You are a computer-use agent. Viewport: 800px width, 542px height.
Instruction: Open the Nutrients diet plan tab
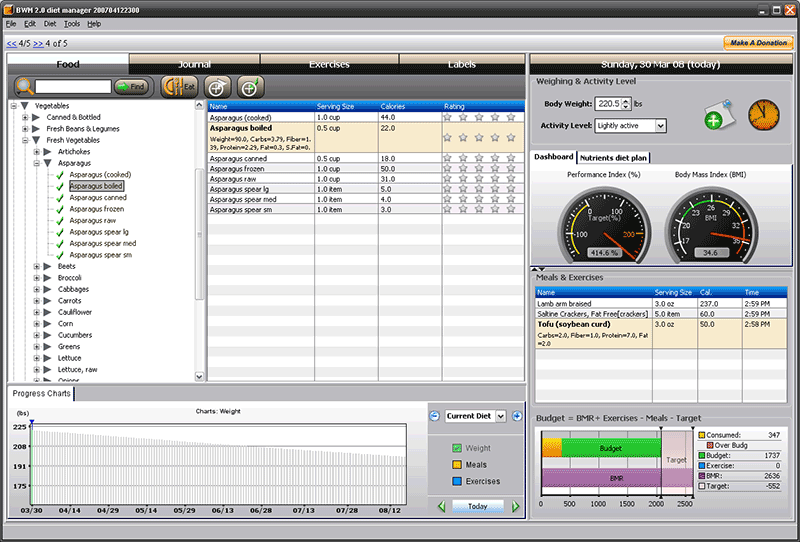[613, 158]
